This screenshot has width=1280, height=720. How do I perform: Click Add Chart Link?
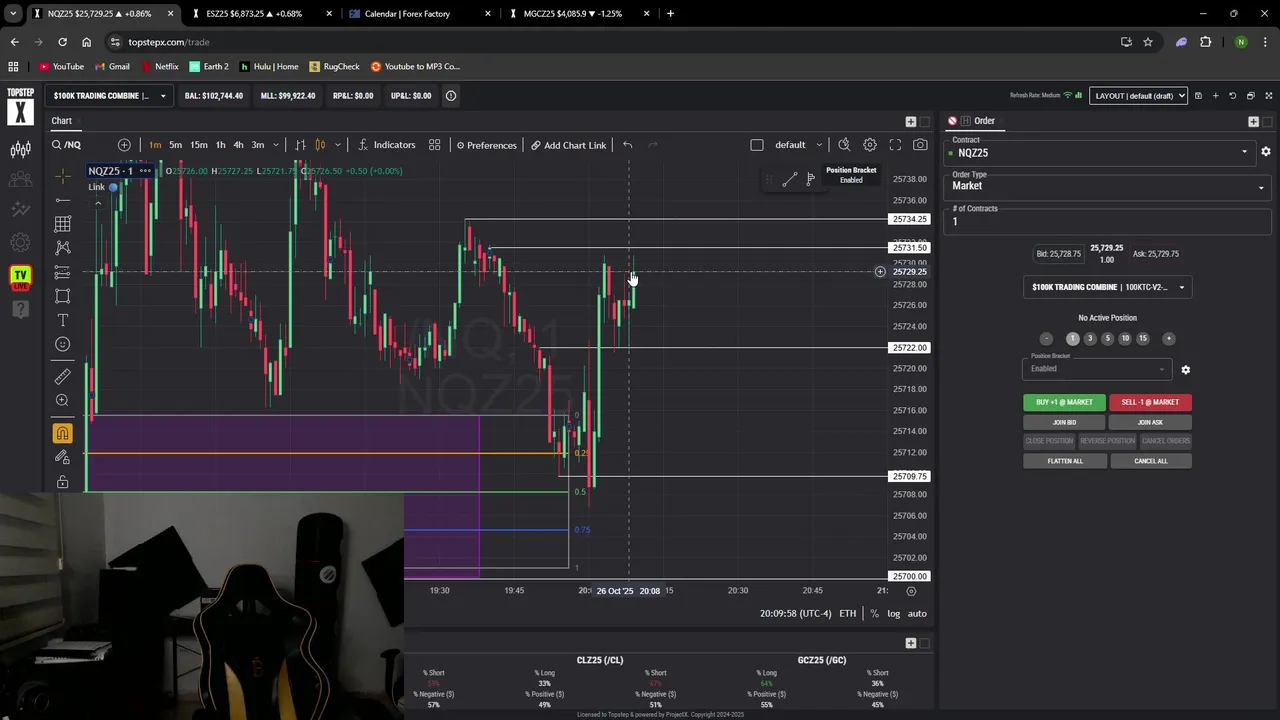click(568, 145)
